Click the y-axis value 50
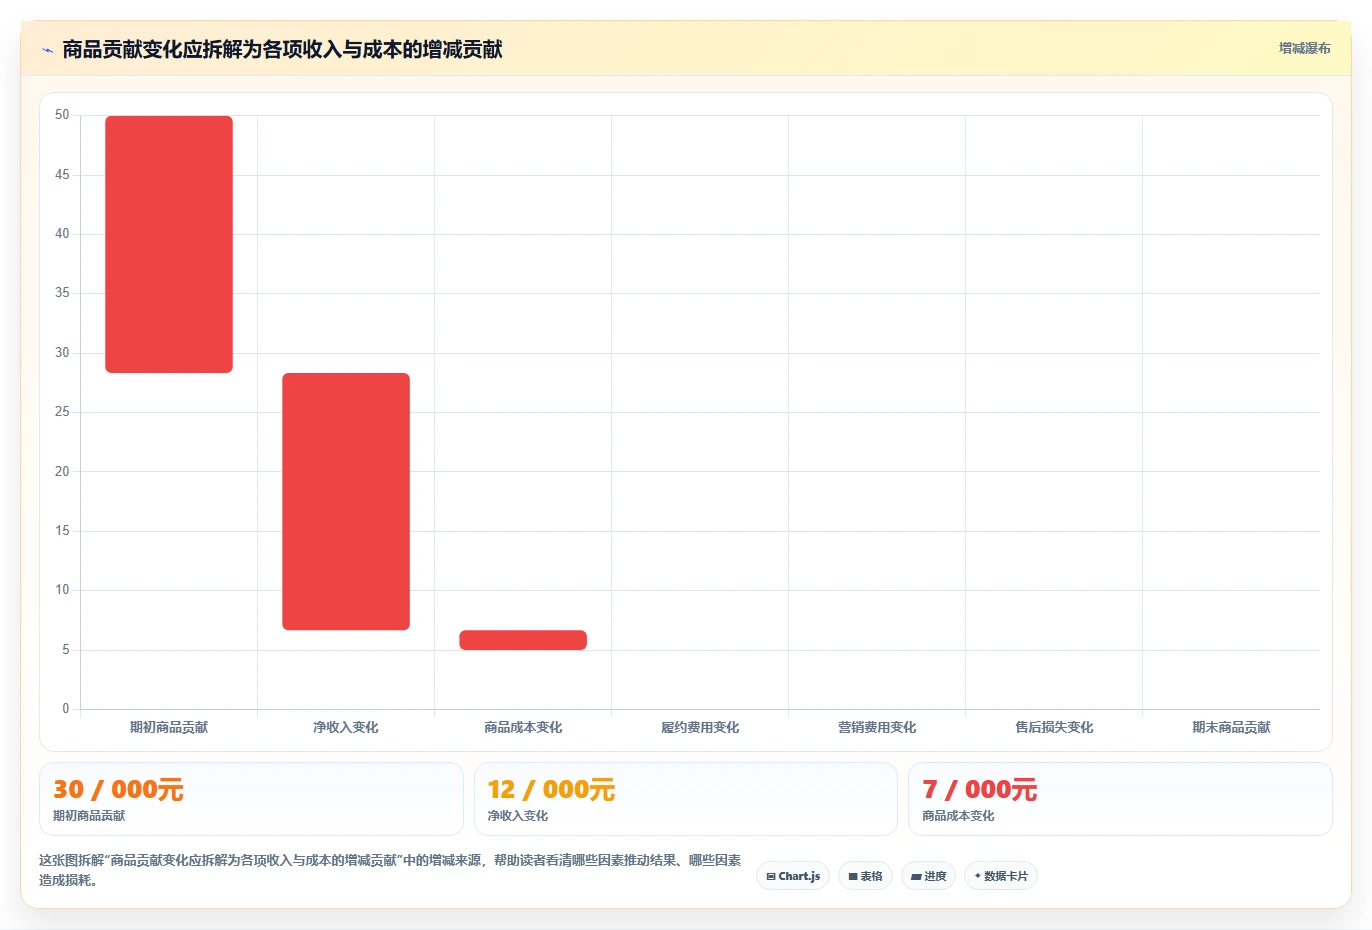This screenshot has height=930, width=1372. tap(62, 115)
